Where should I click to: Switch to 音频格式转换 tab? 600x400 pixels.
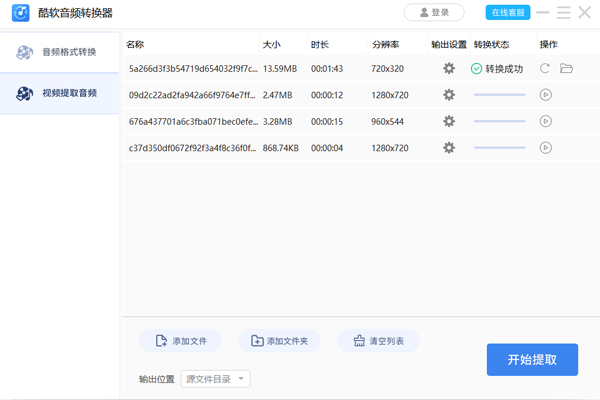(x=59, y=52)
